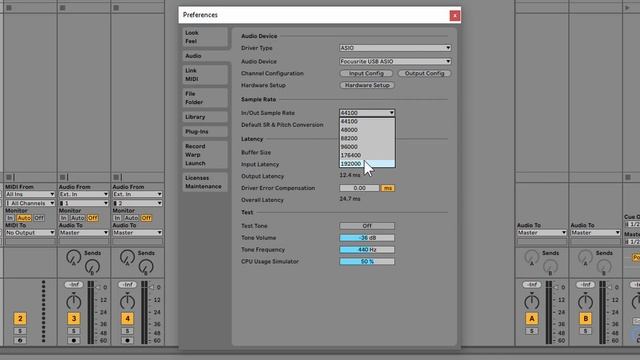Adjust the CPU Usage Simulator slider
This screenshot has height=360, width=640.
tap(367, 261)
